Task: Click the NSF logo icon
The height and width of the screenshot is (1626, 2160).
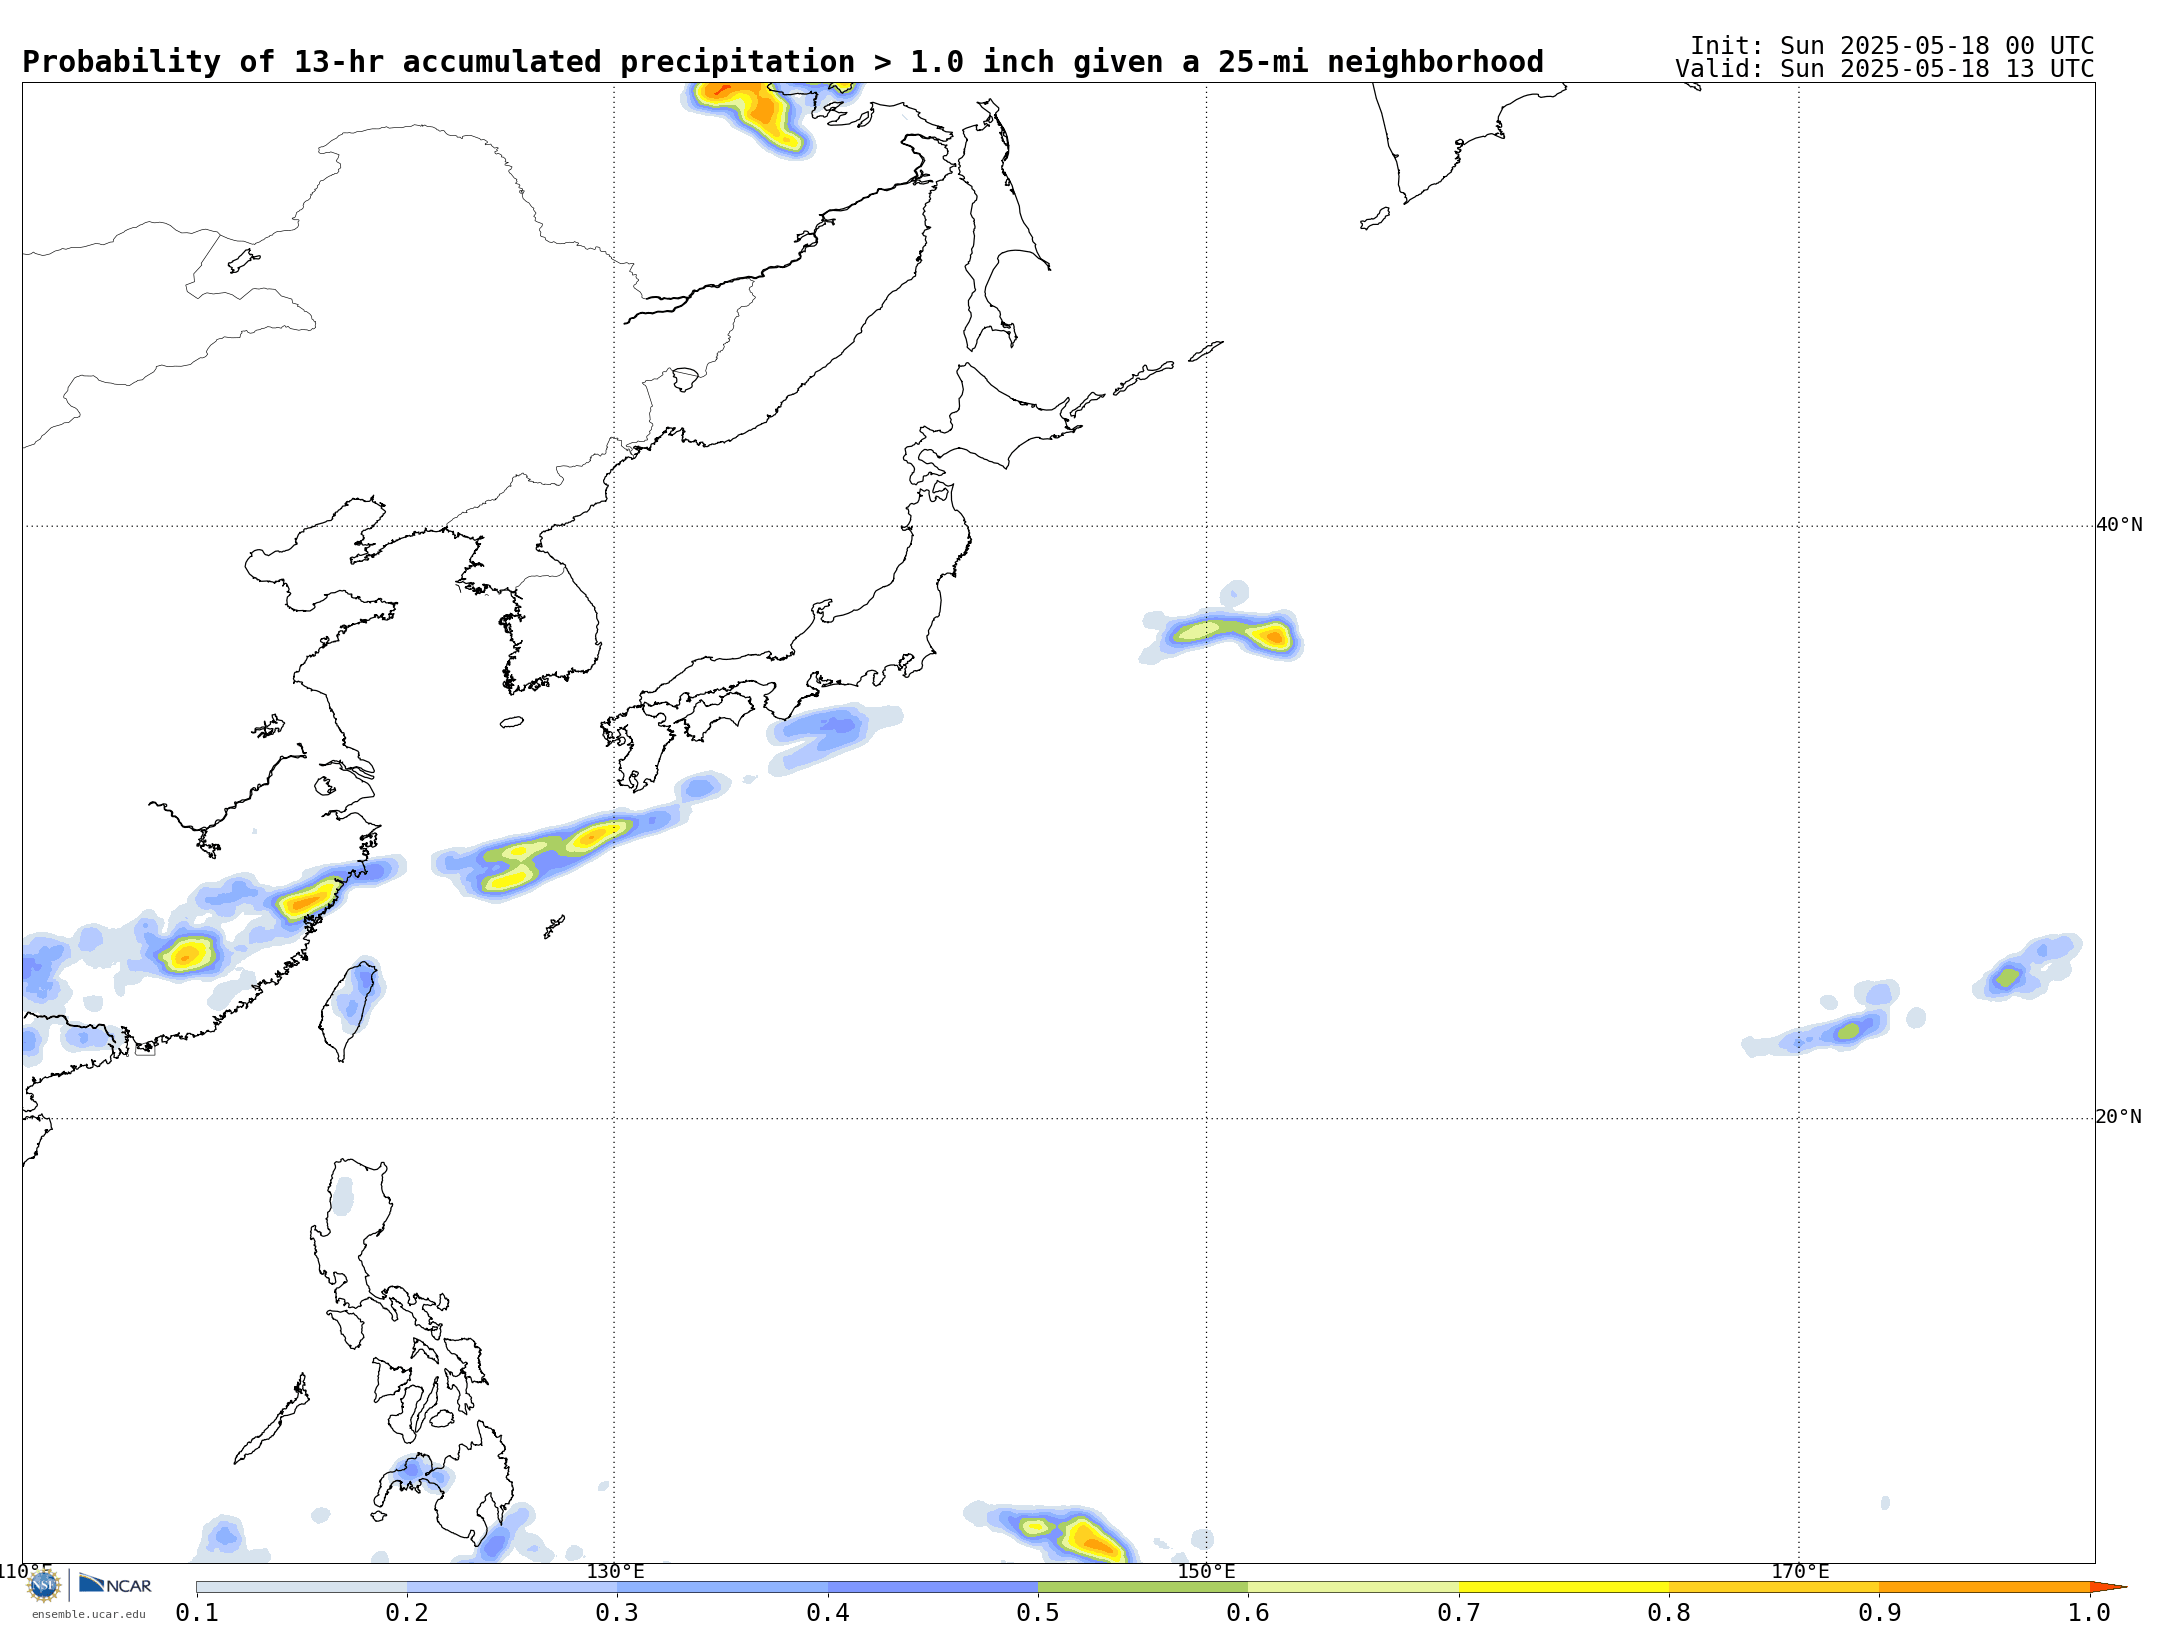Action: click(44, 1585)
